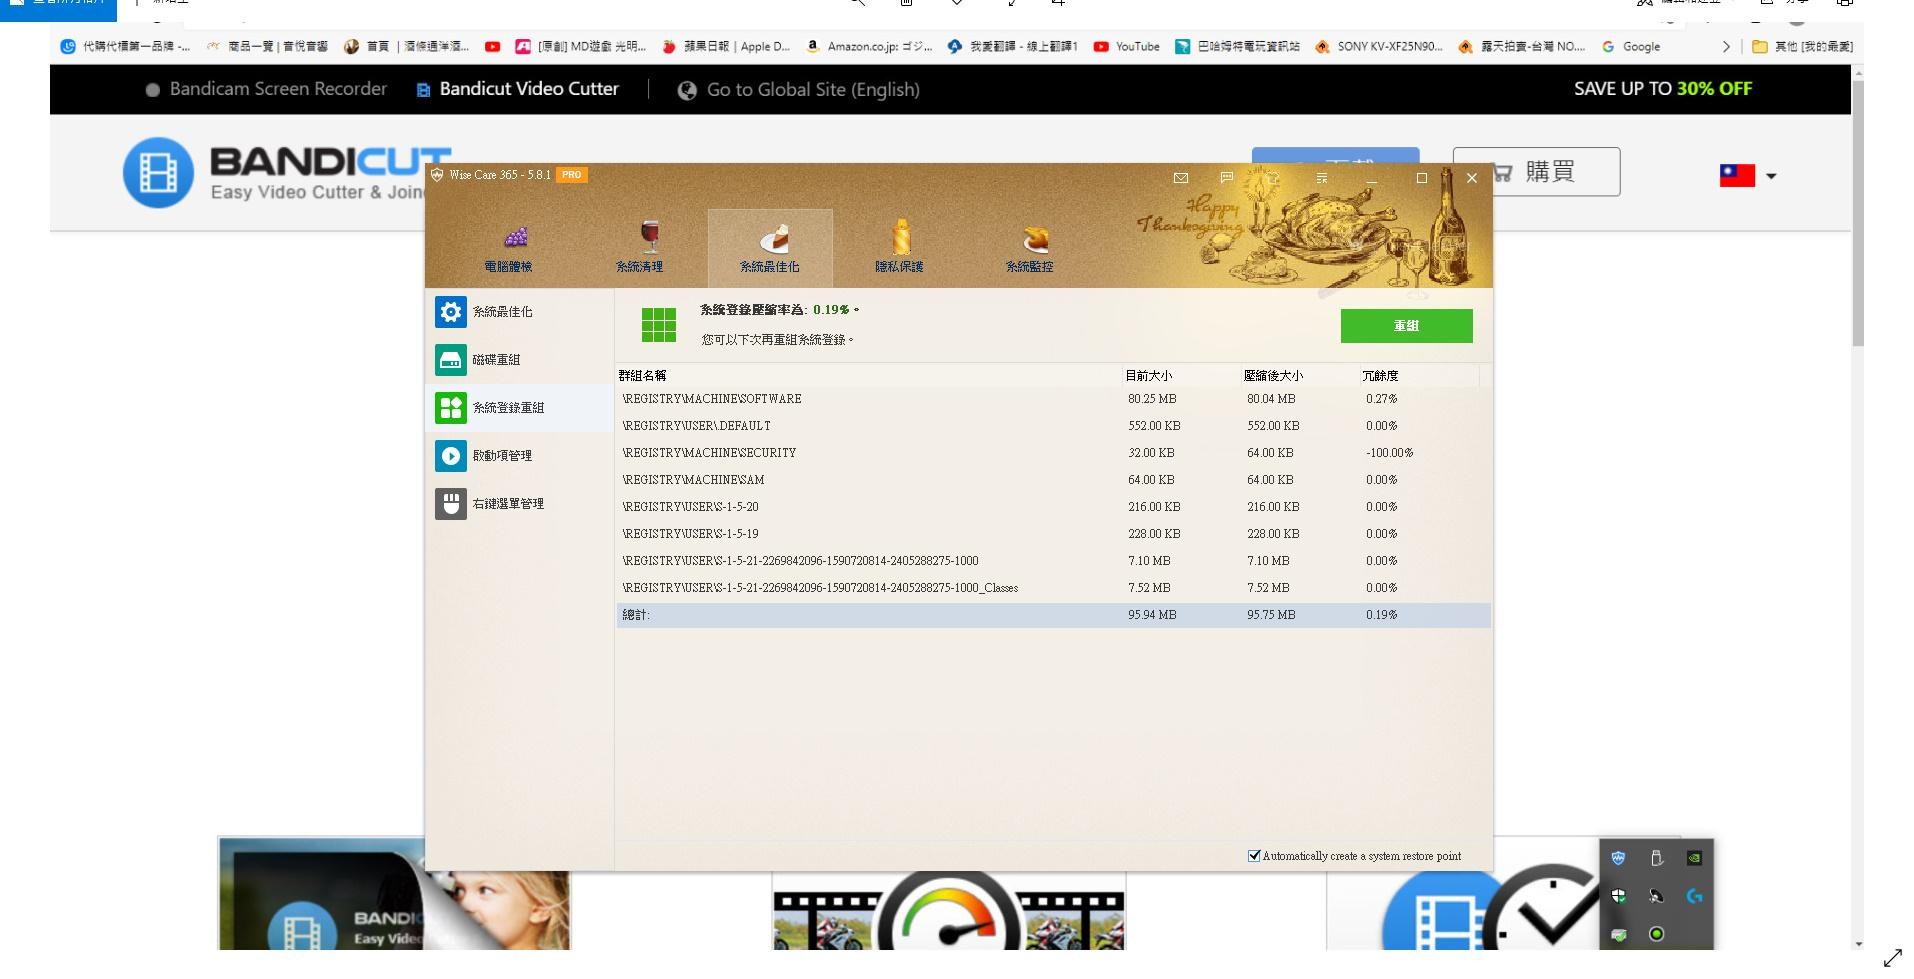Select the 系統最佳化 gear icon in sidebar
Image resolution: width=1914 pixels, height=979 pixels.
[x=450, y=311]
